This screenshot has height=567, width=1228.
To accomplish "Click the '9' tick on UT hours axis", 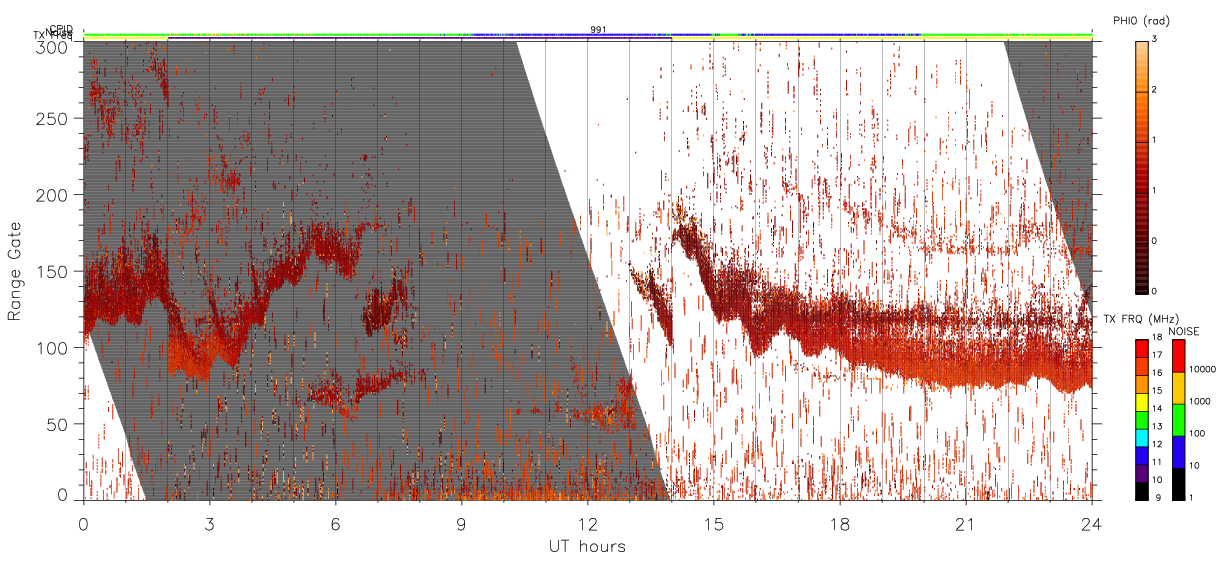I will (x=462, y=524).
